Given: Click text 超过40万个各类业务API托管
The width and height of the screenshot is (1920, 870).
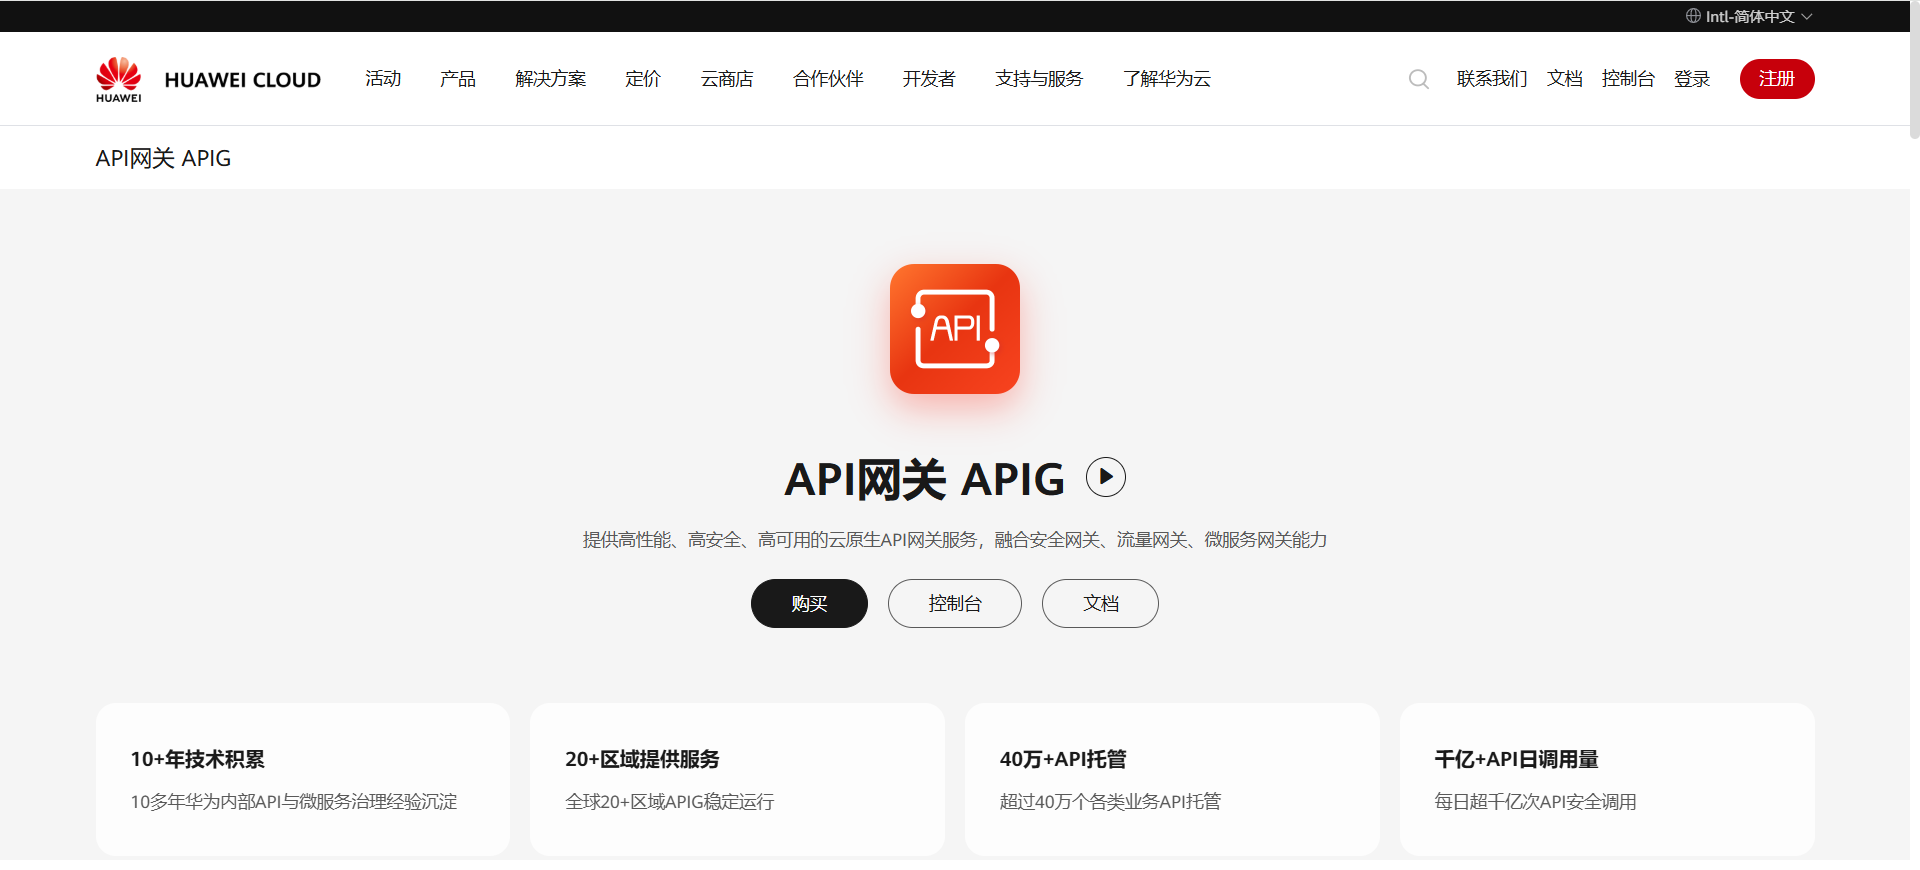Looking at the screenshot, I should [1110, 802].
